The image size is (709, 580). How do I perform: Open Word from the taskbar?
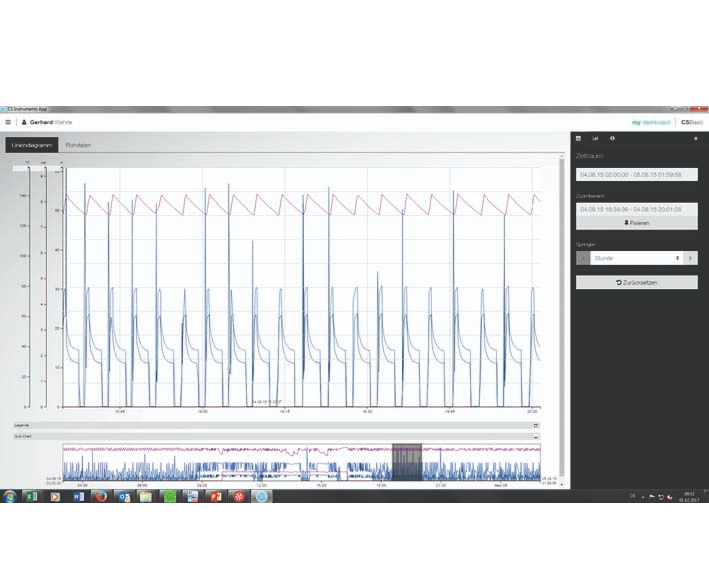(x=78, y=496)
